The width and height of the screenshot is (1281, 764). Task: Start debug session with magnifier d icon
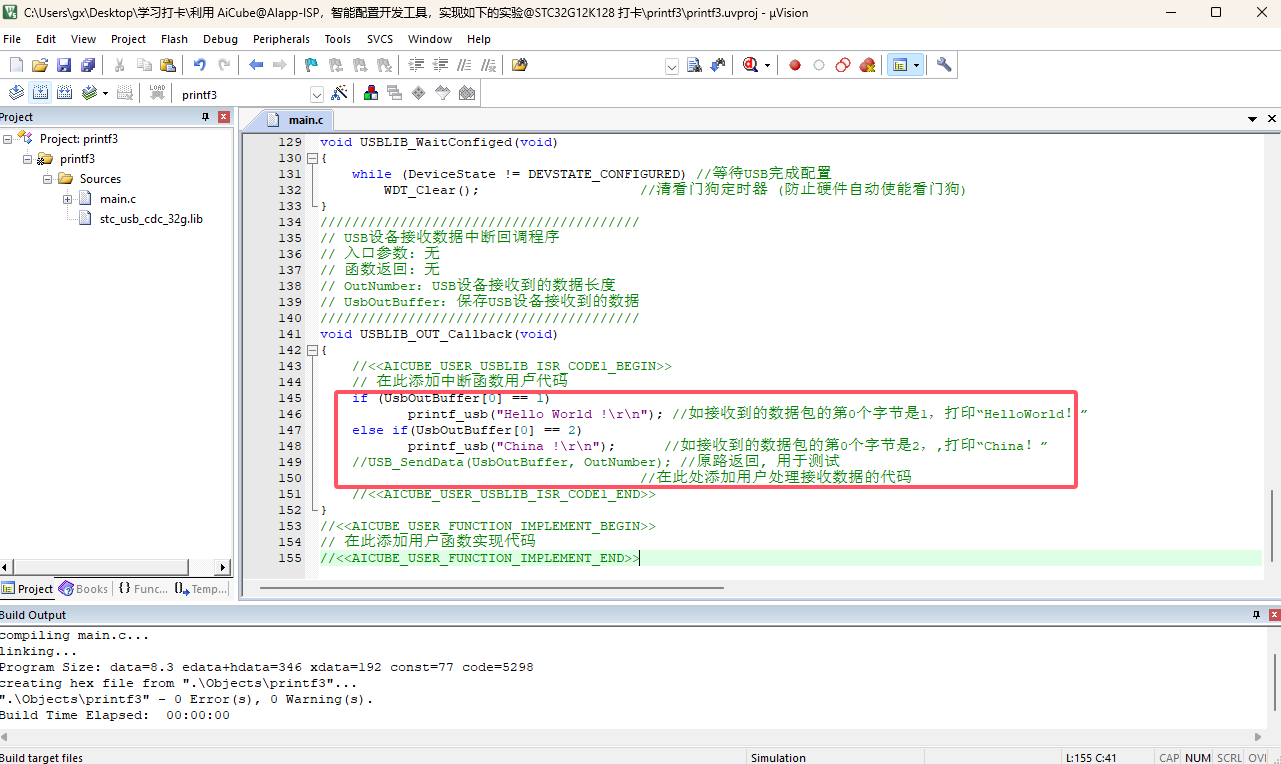(x=751, y=65)
